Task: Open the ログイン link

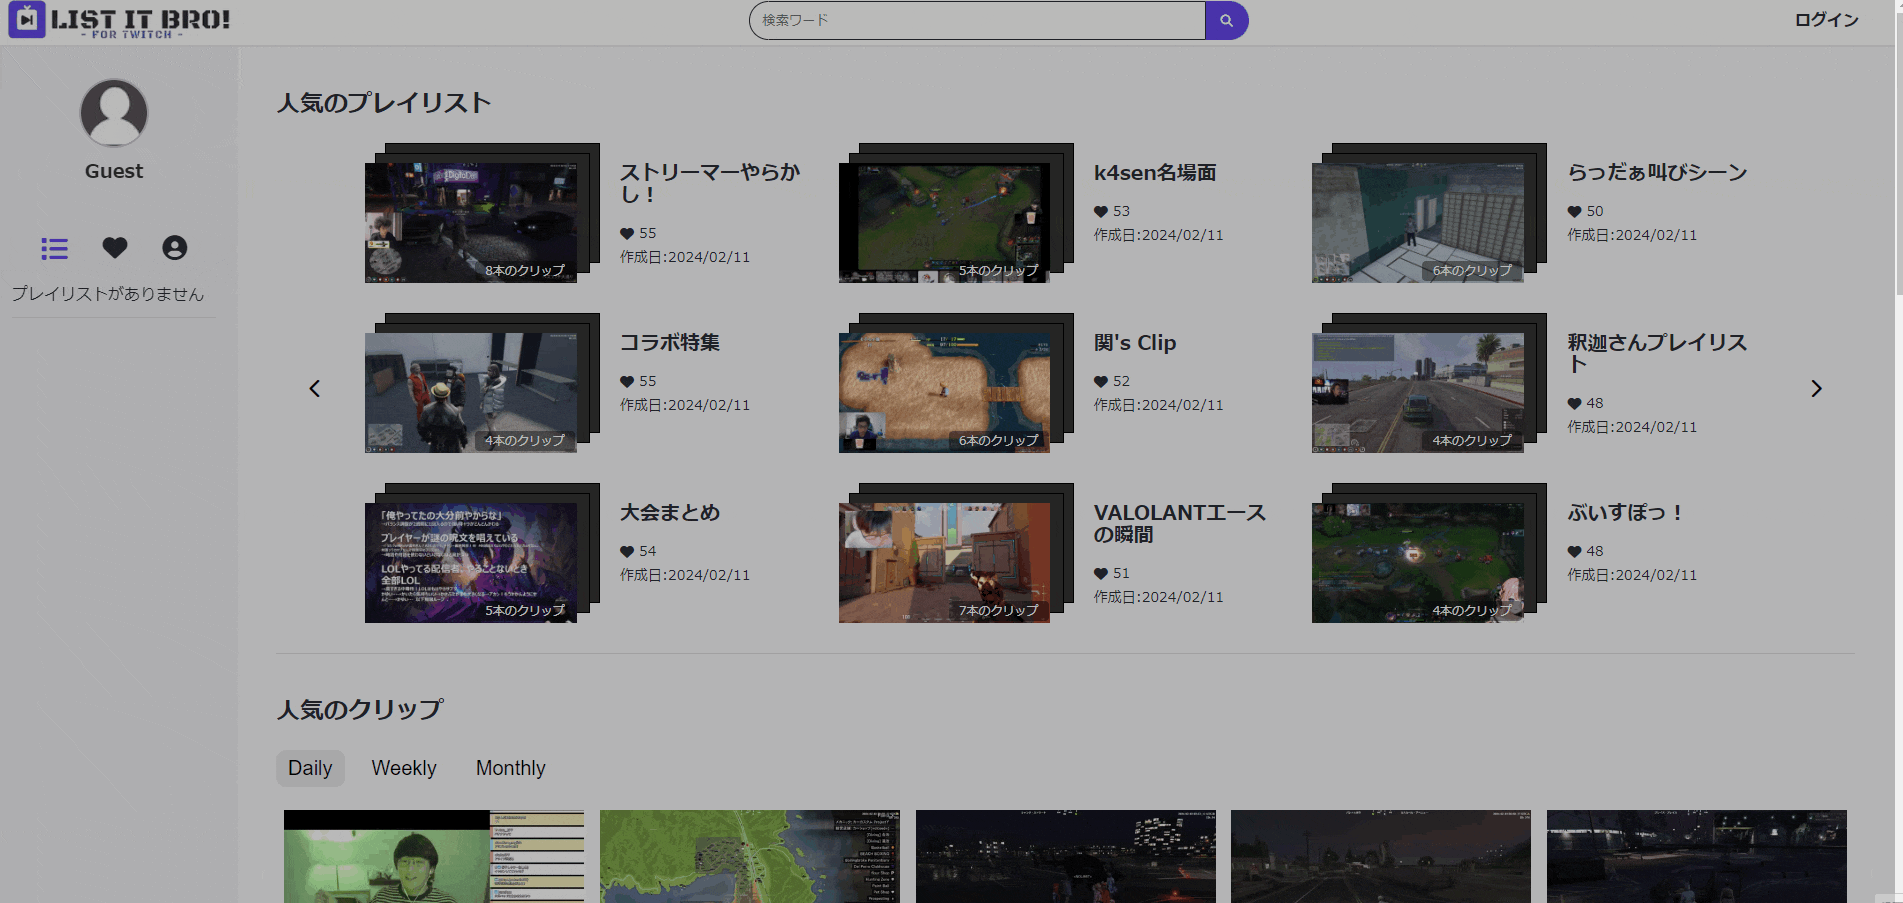Action: 1826,20
